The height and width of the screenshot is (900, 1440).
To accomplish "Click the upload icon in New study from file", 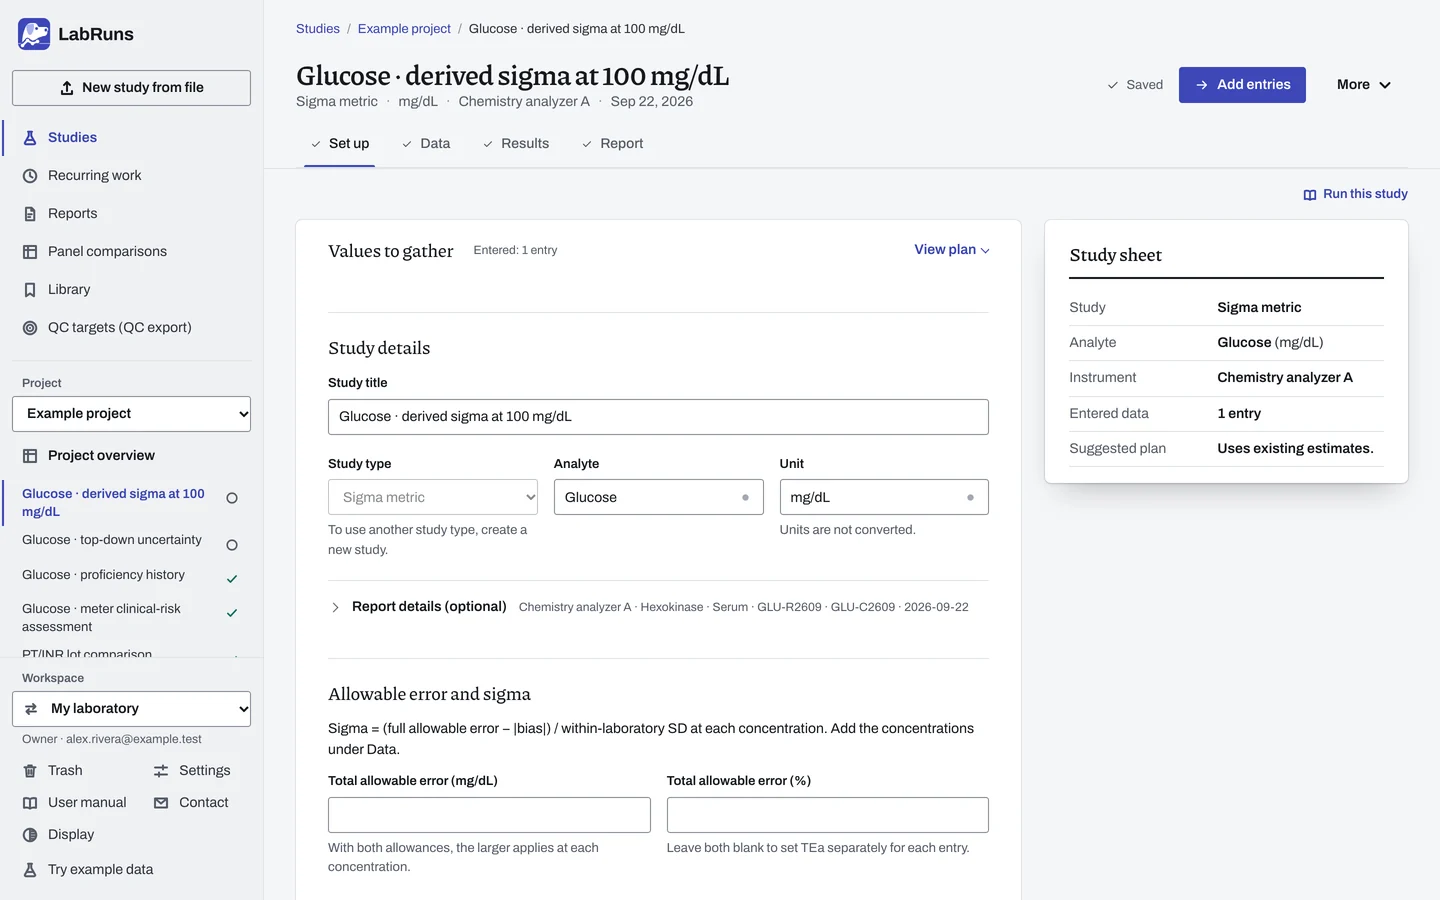I will coord(67,88).
